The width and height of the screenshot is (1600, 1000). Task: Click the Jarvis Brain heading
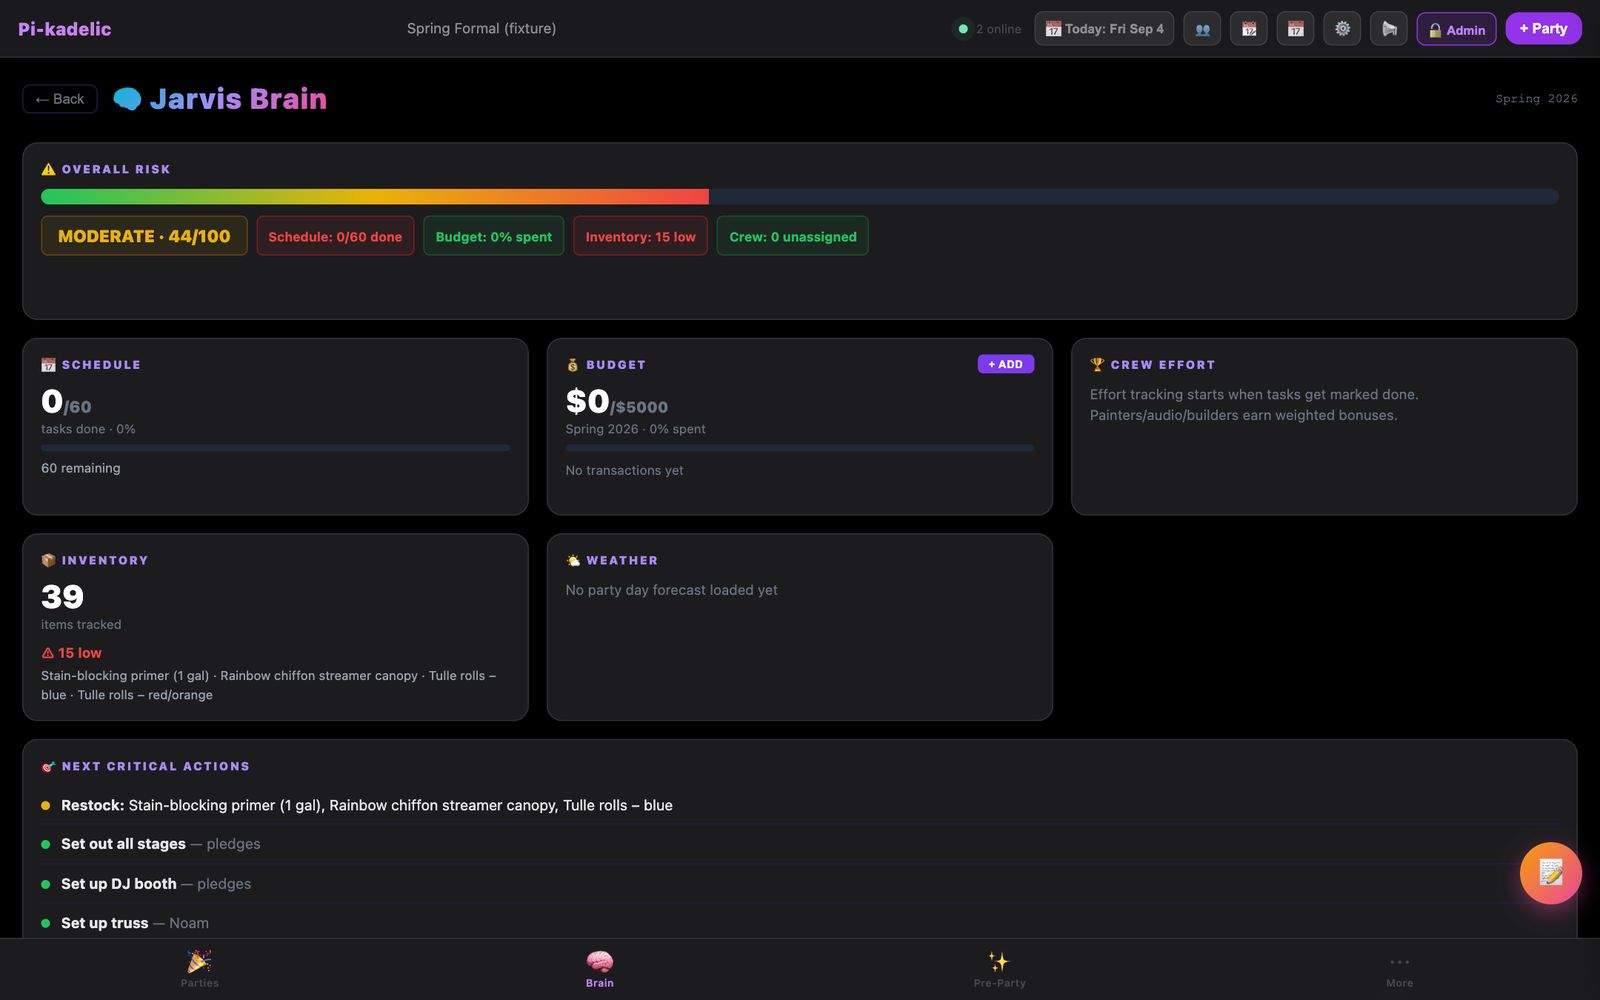click(238, 99)
